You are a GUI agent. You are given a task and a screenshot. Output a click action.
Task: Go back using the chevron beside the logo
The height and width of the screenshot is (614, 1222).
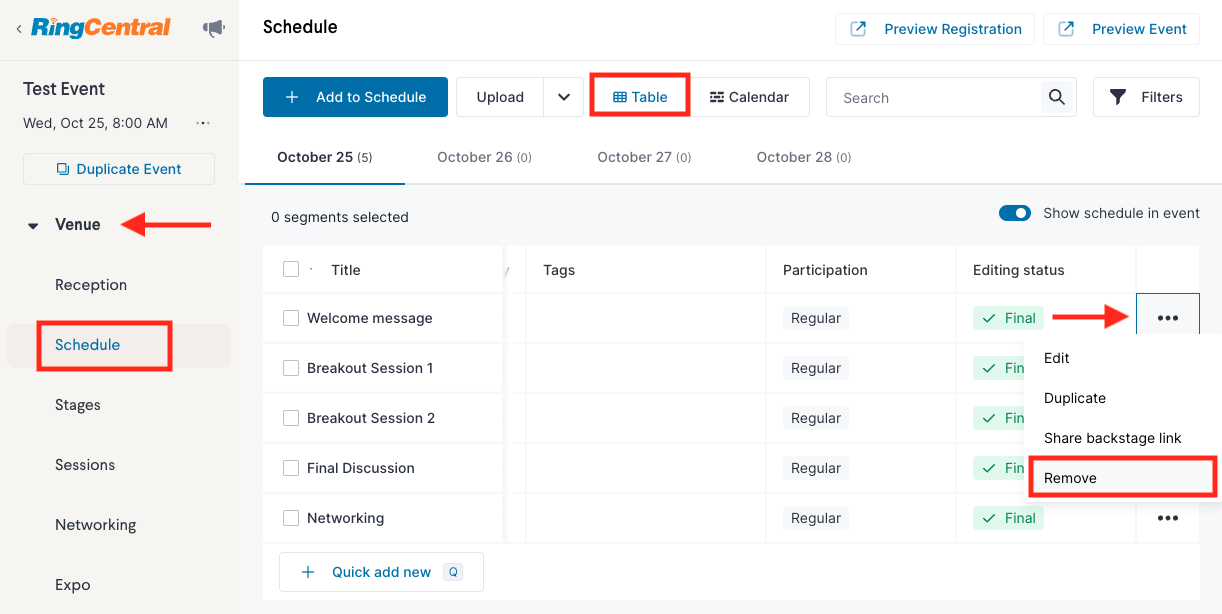coord(19,29)
